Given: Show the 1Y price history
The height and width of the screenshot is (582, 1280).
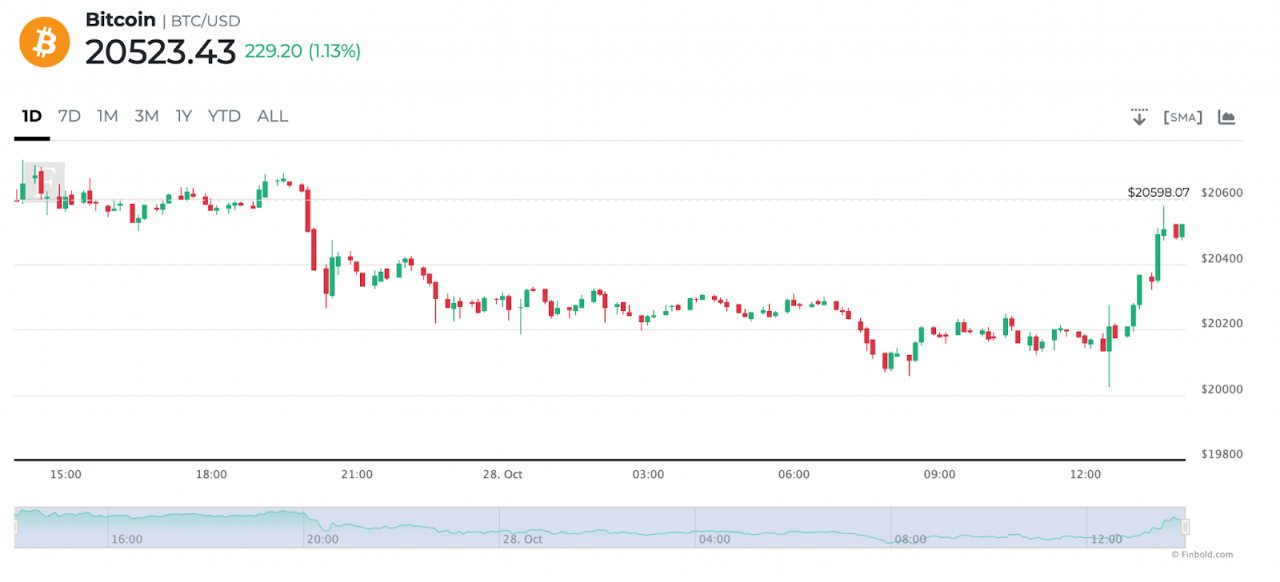Looking at the screenshot, I should (x=184, y=116).
